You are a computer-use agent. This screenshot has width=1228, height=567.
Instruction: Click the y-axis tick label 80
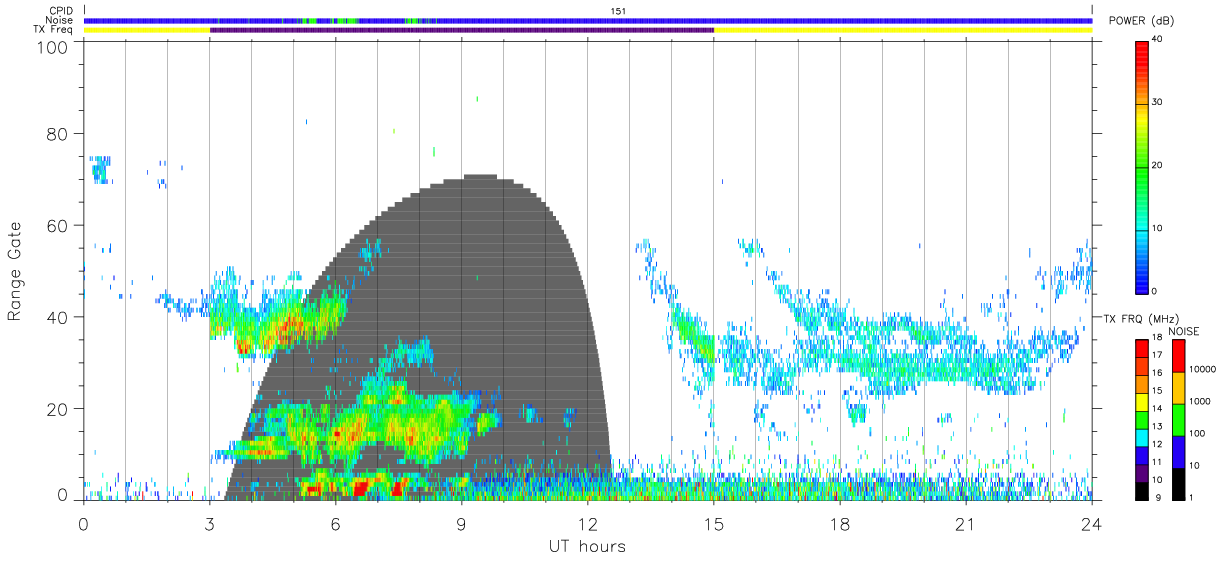(58, 135)
